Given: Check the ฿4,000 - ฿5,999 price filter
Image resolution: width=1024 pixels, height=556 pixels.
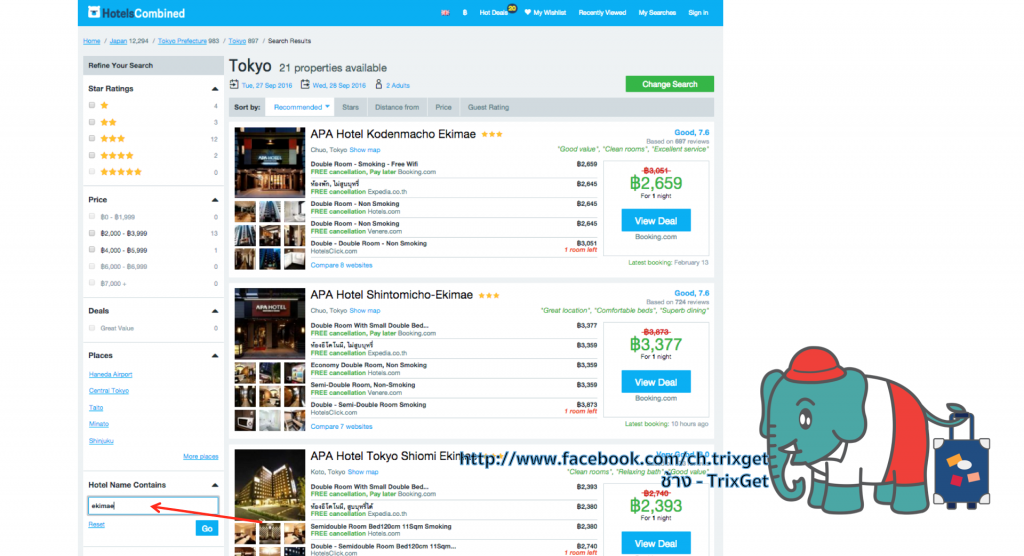Looking at the screenshot, I should coord(92,250).
